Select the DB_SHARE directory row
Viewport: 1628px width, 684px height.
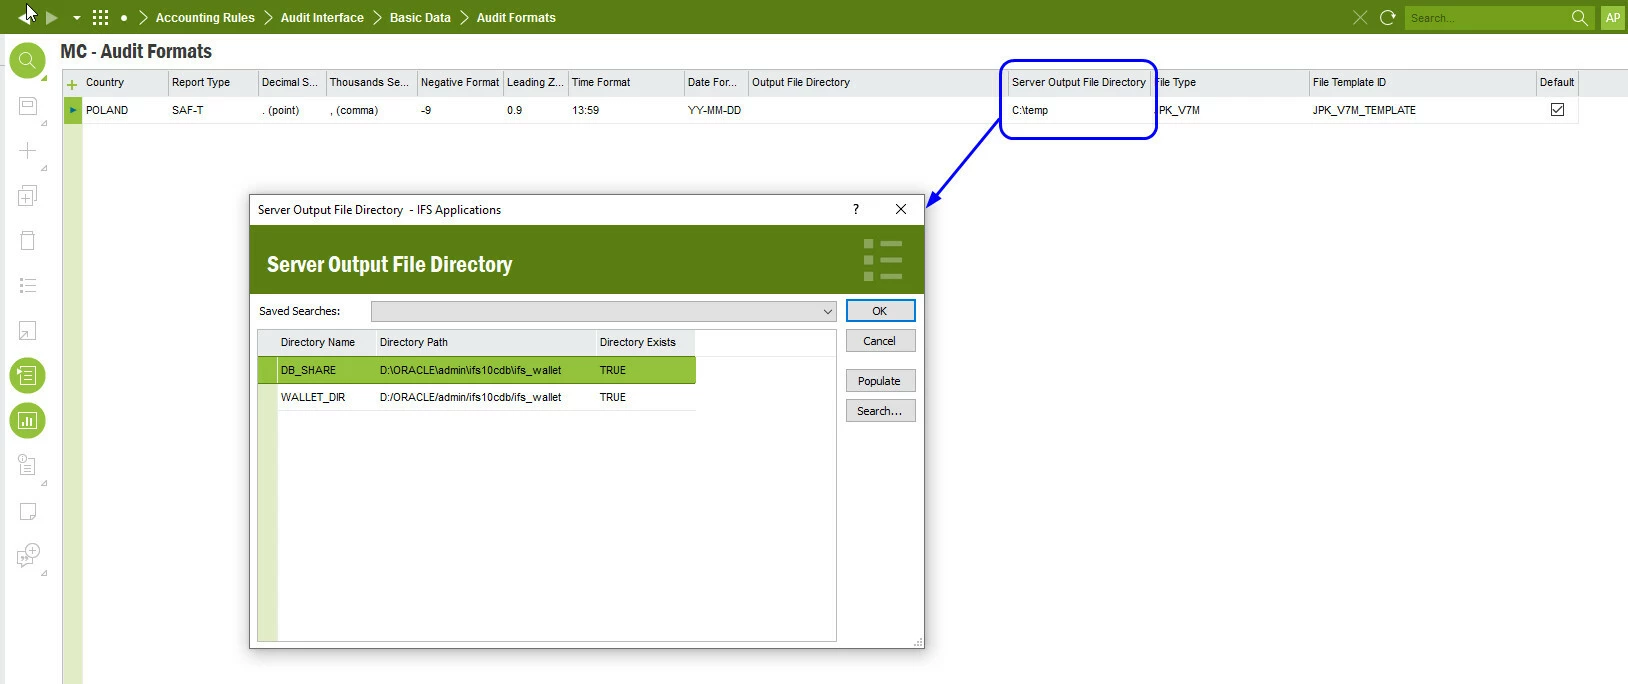(x=476, y=370)
